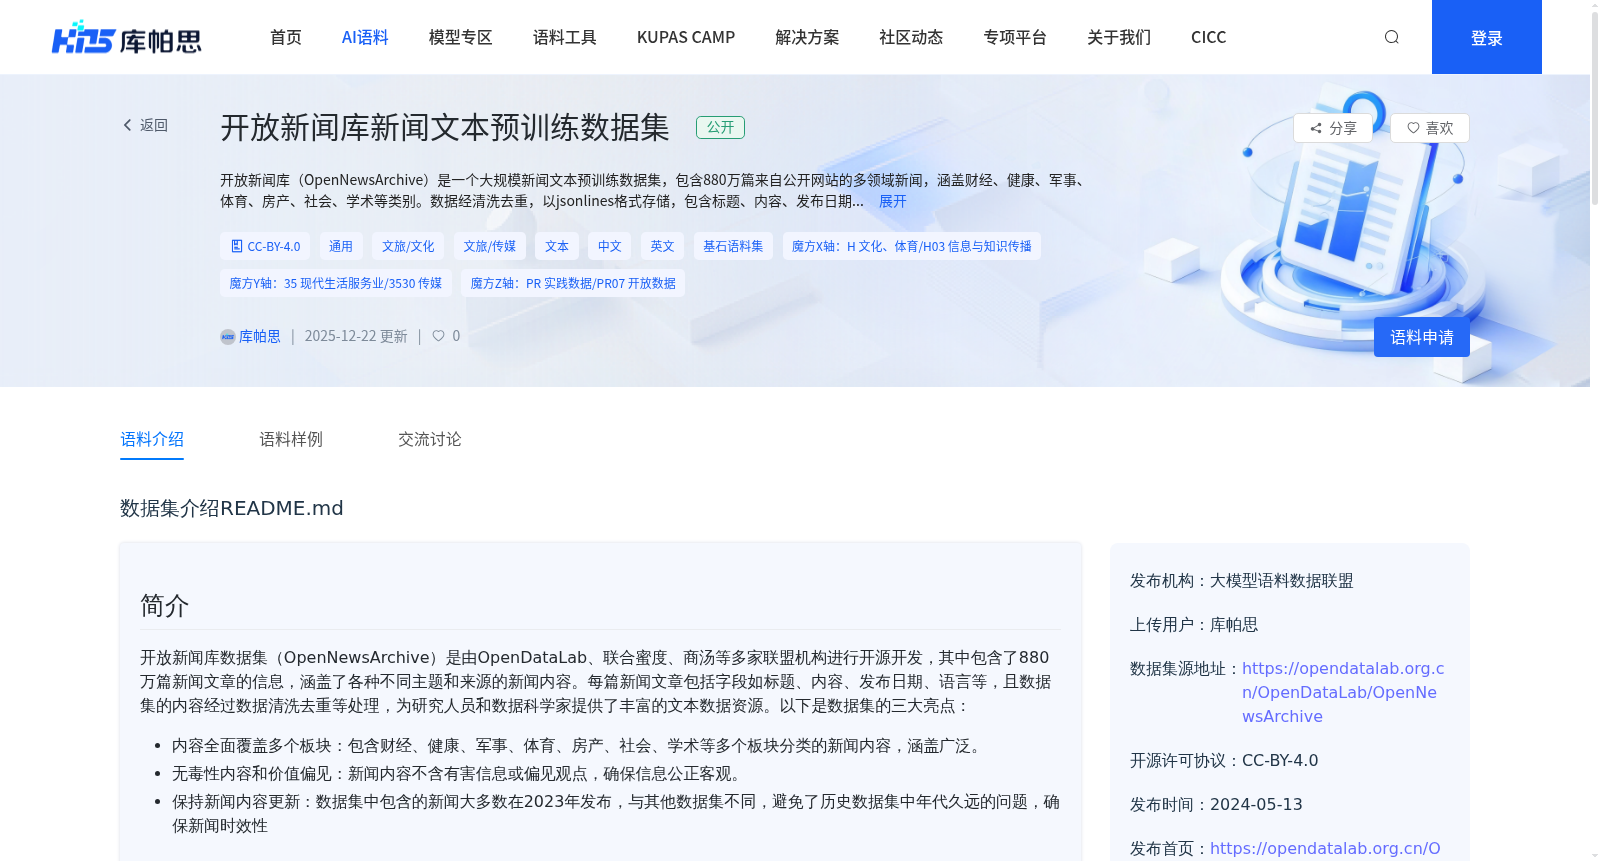The image size is (1600, 861).
Task: Click the 魔方X轴 H 文化、体育 tag
Action: pos(912,246)
